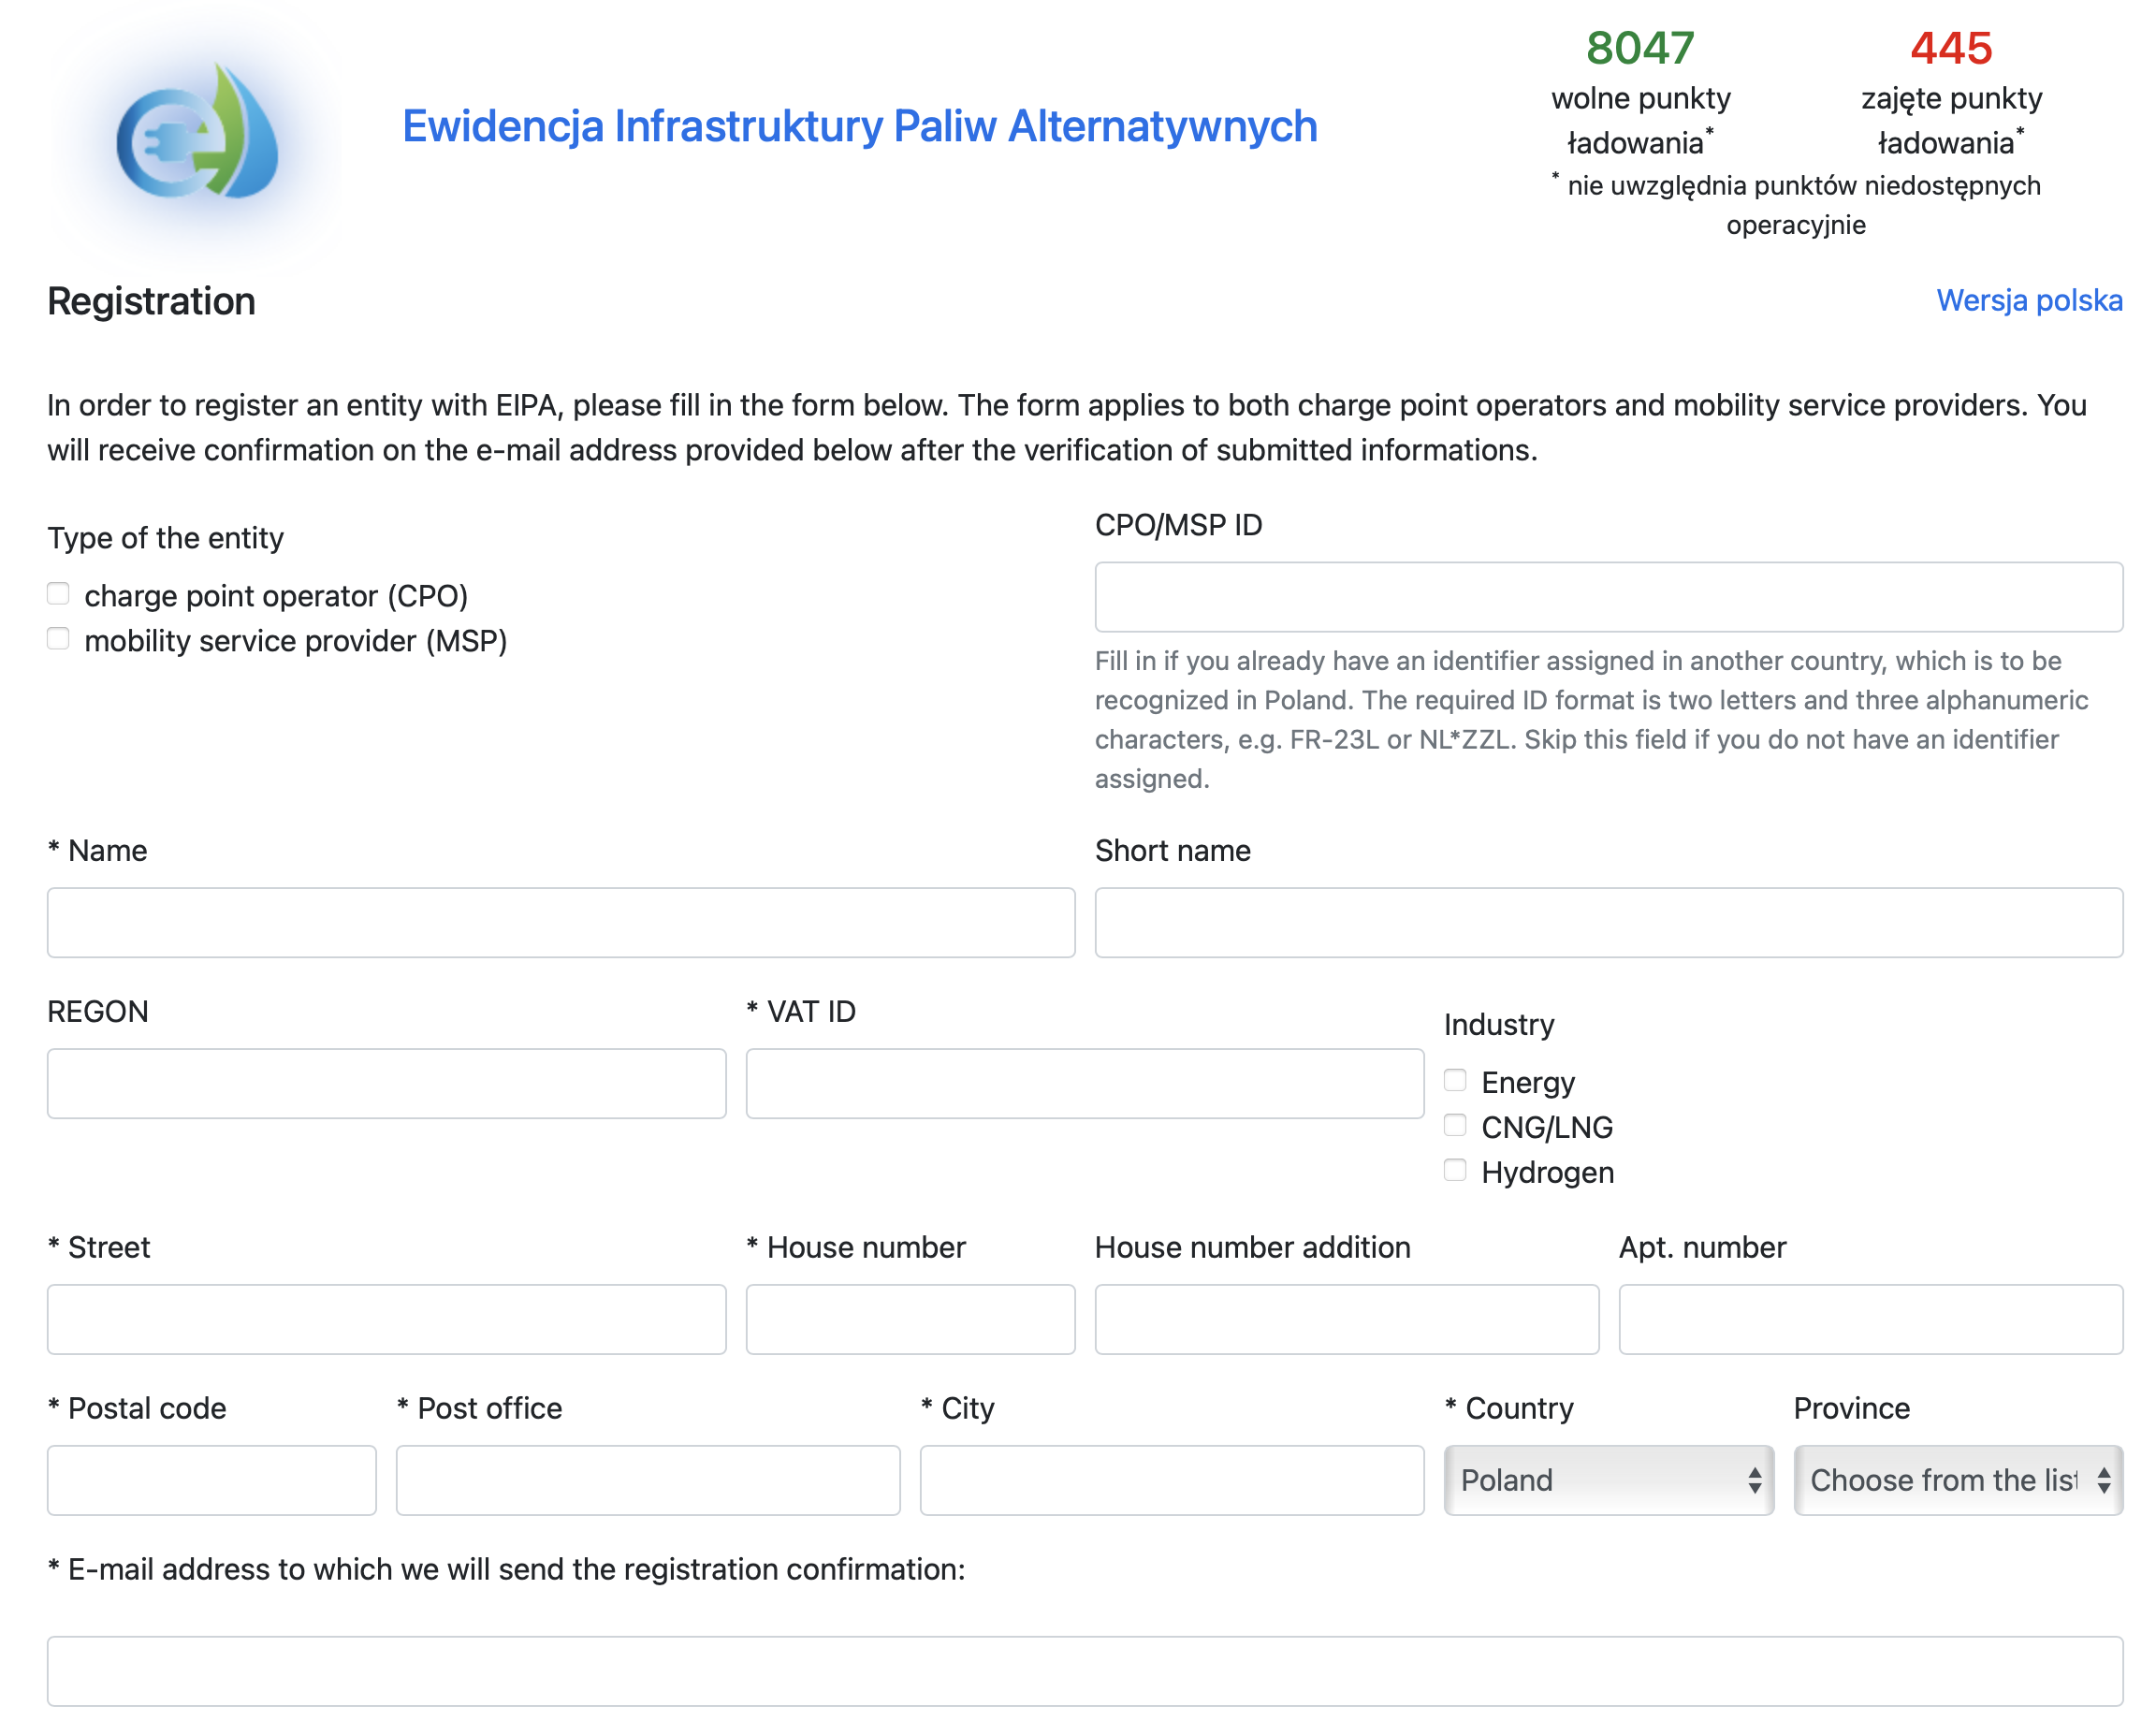This screenshot has height=1735, width=2156.
Task: Check charge point operator (CPO) box
Action: pyautogui.click(x=59, y=595)
